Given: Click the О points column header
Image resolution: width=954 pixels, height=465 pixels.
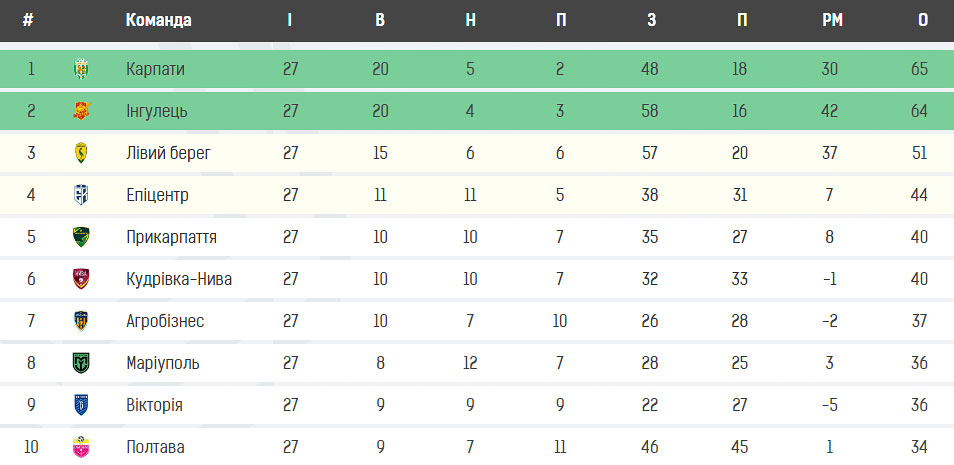Looking at the screenshot, I should [922, 20].
